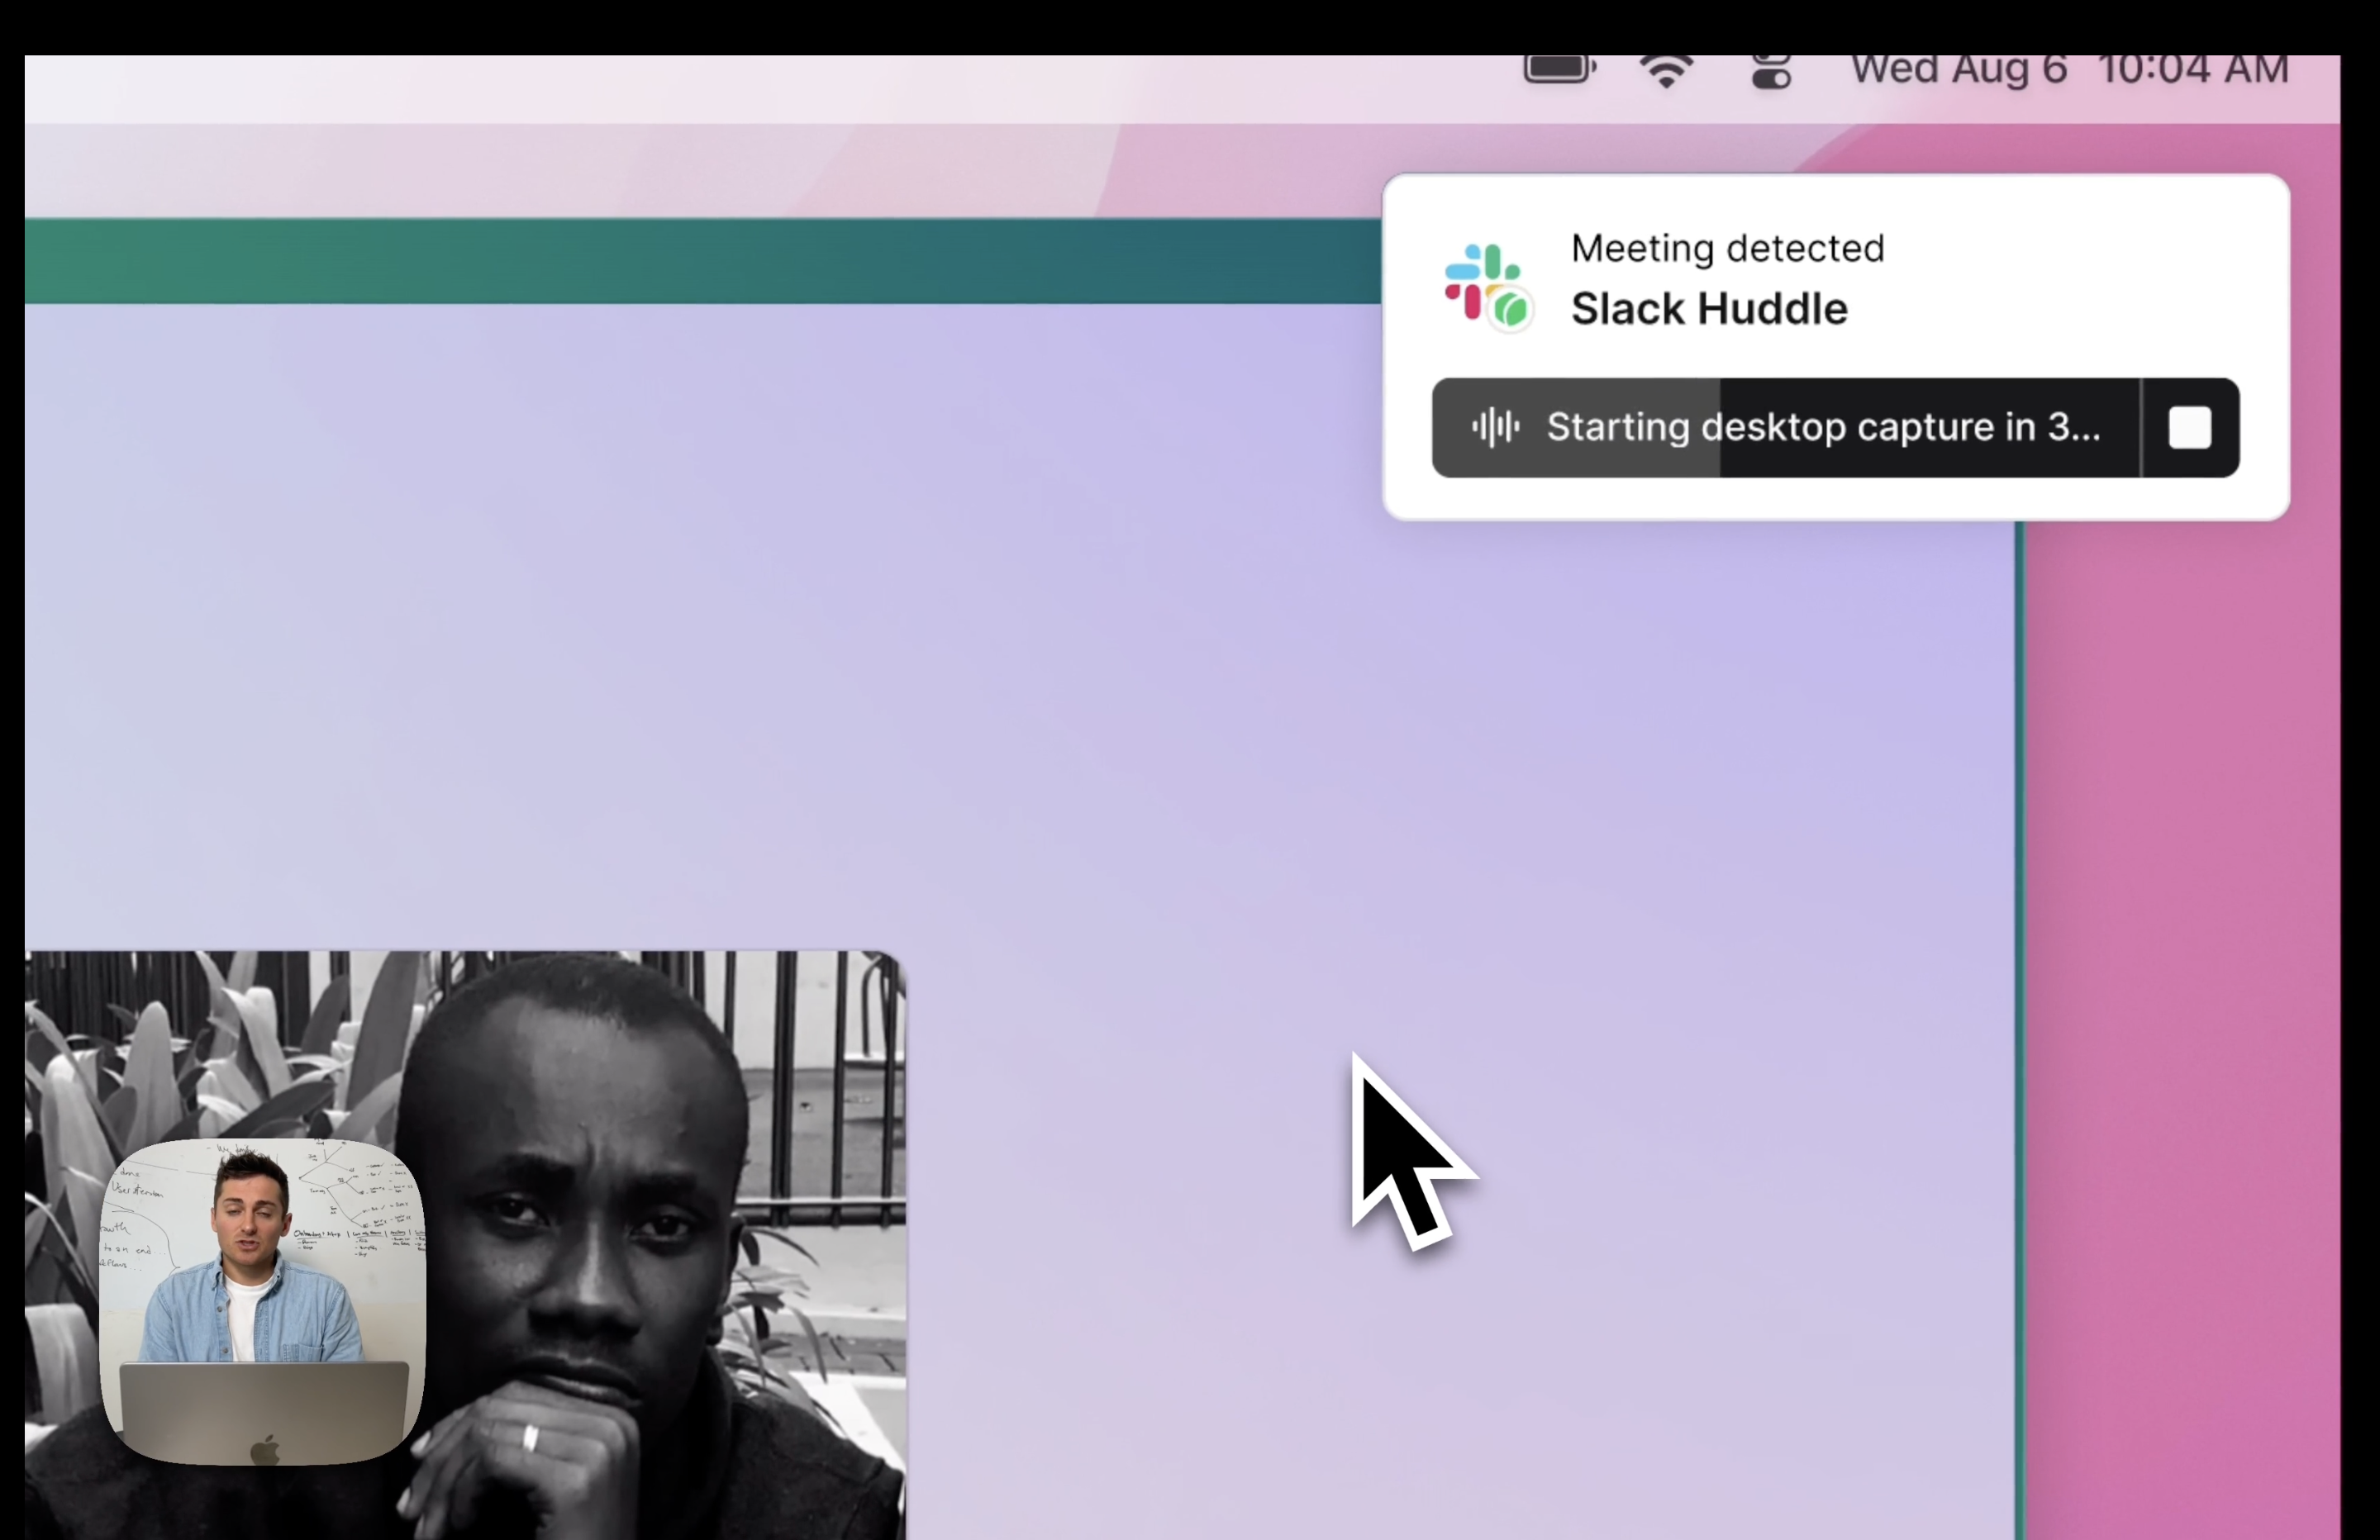This screenshot has width=2380, height=1540.
Task: Open the Wi-Fi menu bar icon
Action: click(1666, 72)
